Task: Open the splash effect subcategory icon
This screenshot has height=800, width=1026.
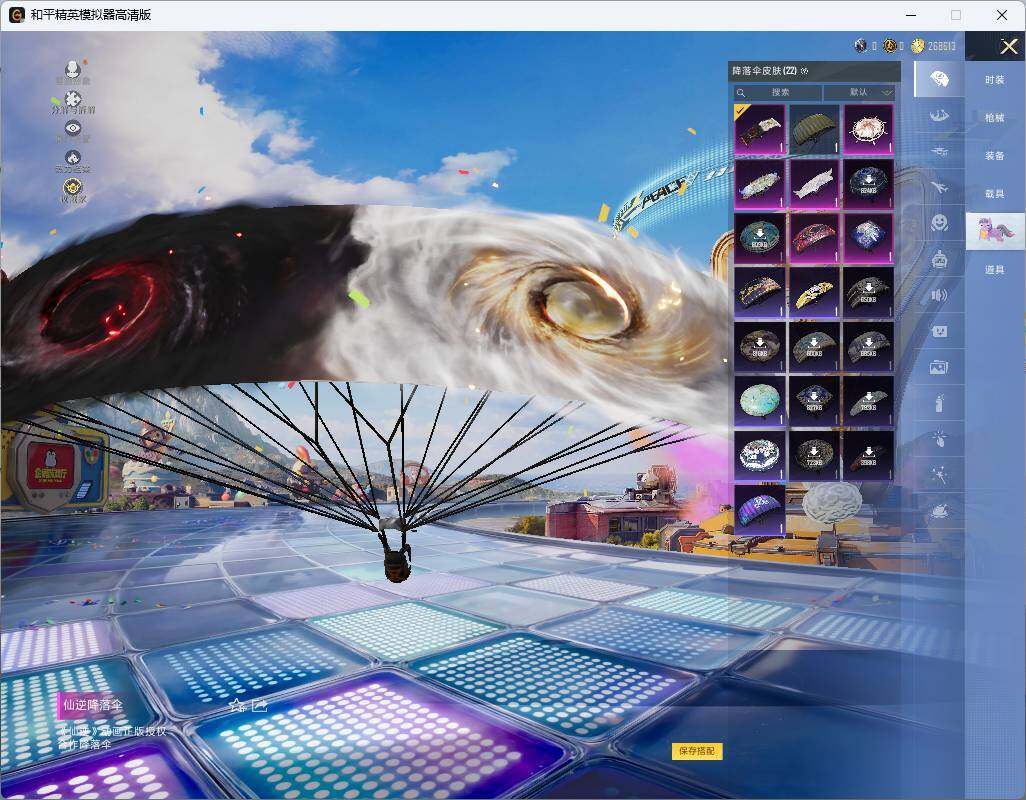Action: (939, 510)
